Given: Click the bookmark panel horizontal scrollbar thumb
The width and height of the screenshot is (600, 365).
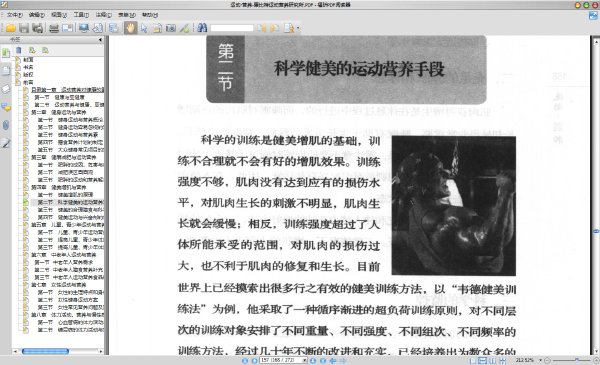Looking at the screenshot, I should 45,351.
